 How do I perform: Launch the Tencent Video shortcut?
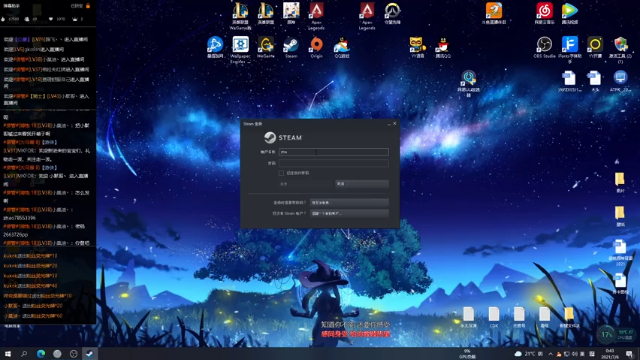569,13
